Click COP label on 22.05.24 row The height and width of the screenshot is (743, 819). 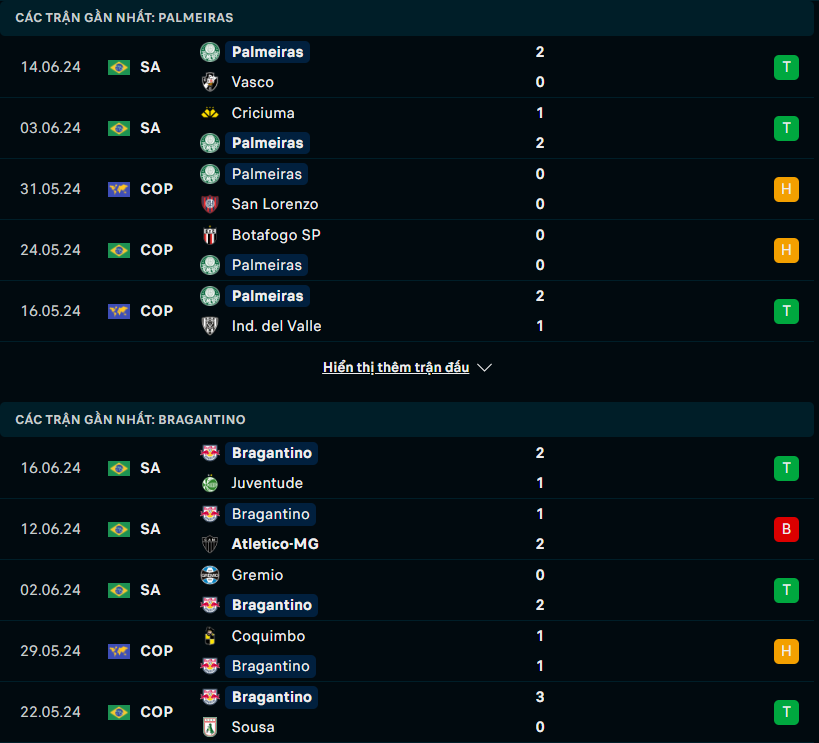coord(157,712)
